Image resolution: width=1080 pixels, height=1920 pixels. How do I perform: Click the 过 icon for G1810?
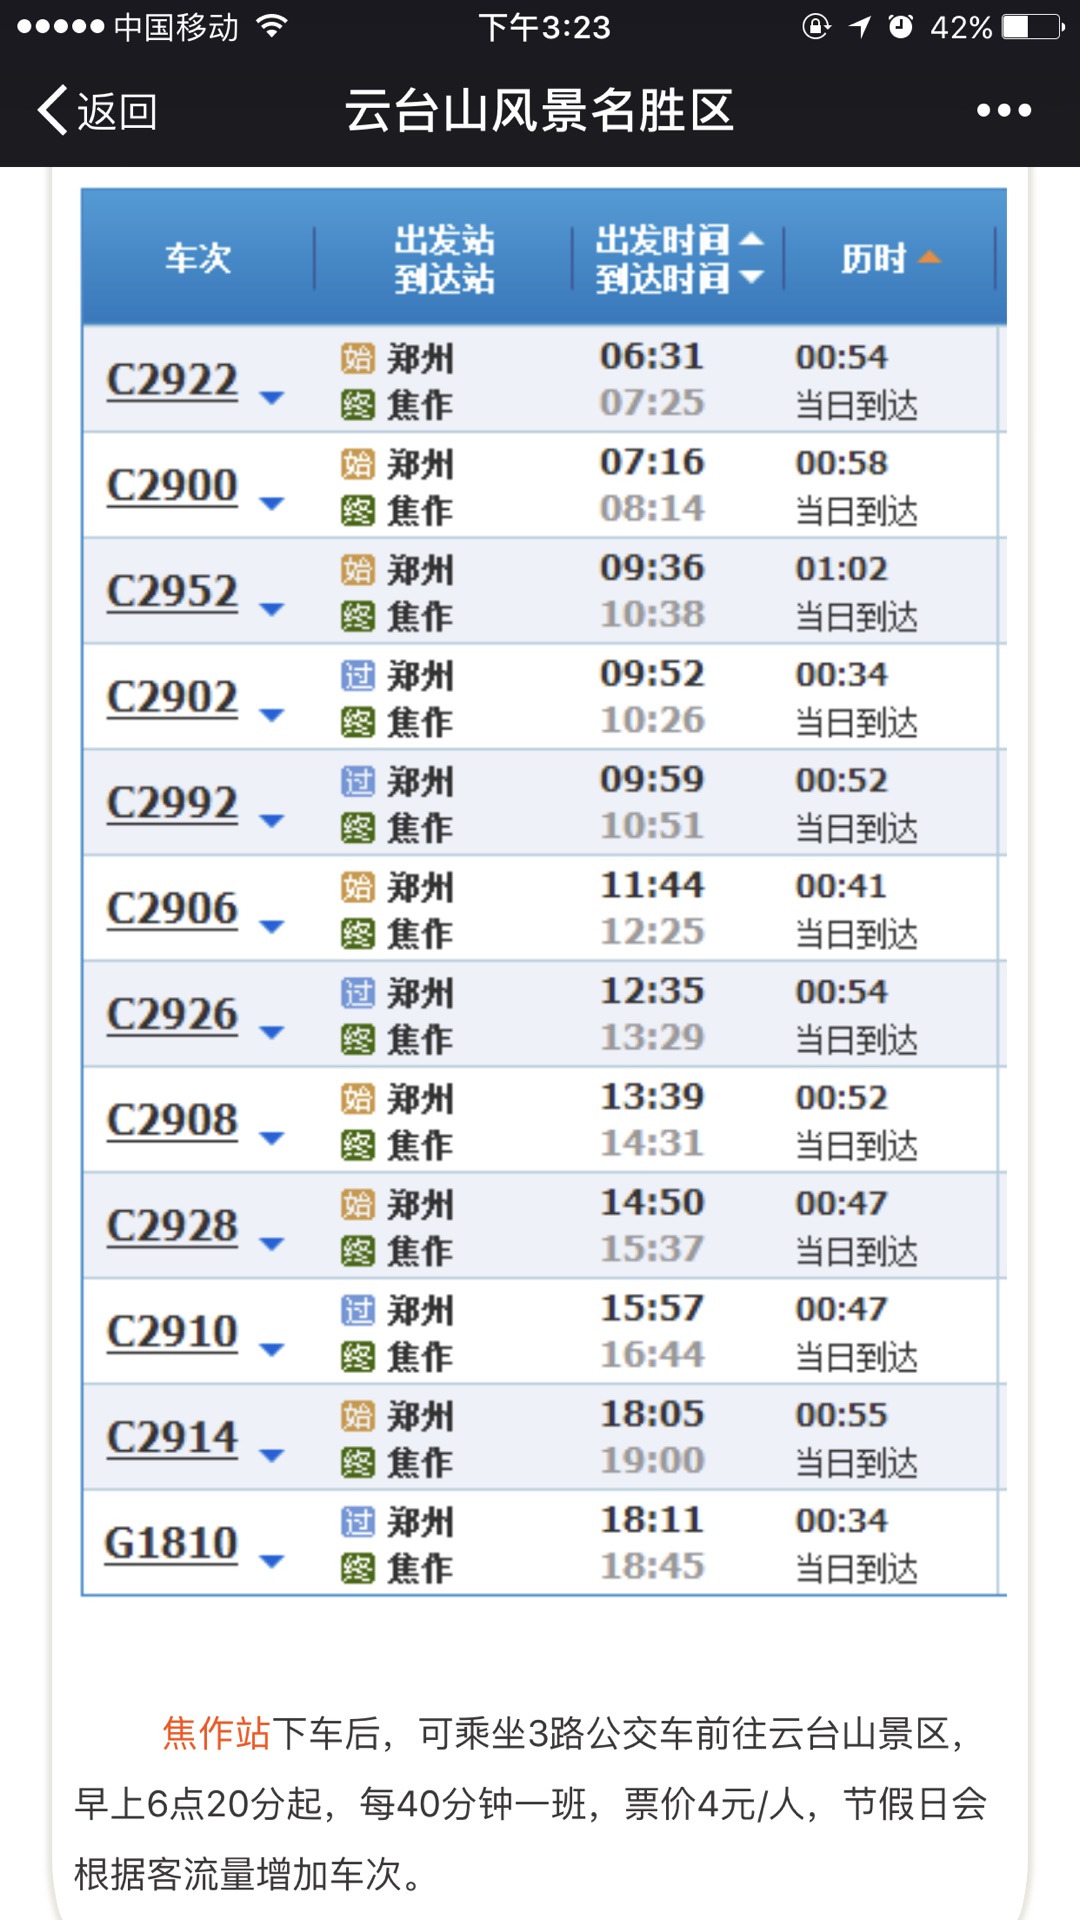coord(357,1522)
